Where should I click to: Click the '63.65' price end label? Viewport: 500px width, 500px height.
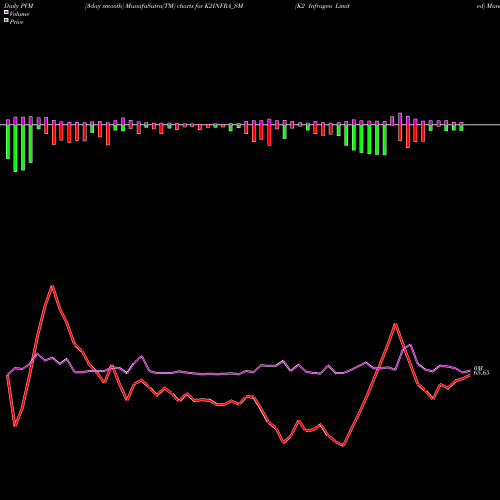coord(481,373)
